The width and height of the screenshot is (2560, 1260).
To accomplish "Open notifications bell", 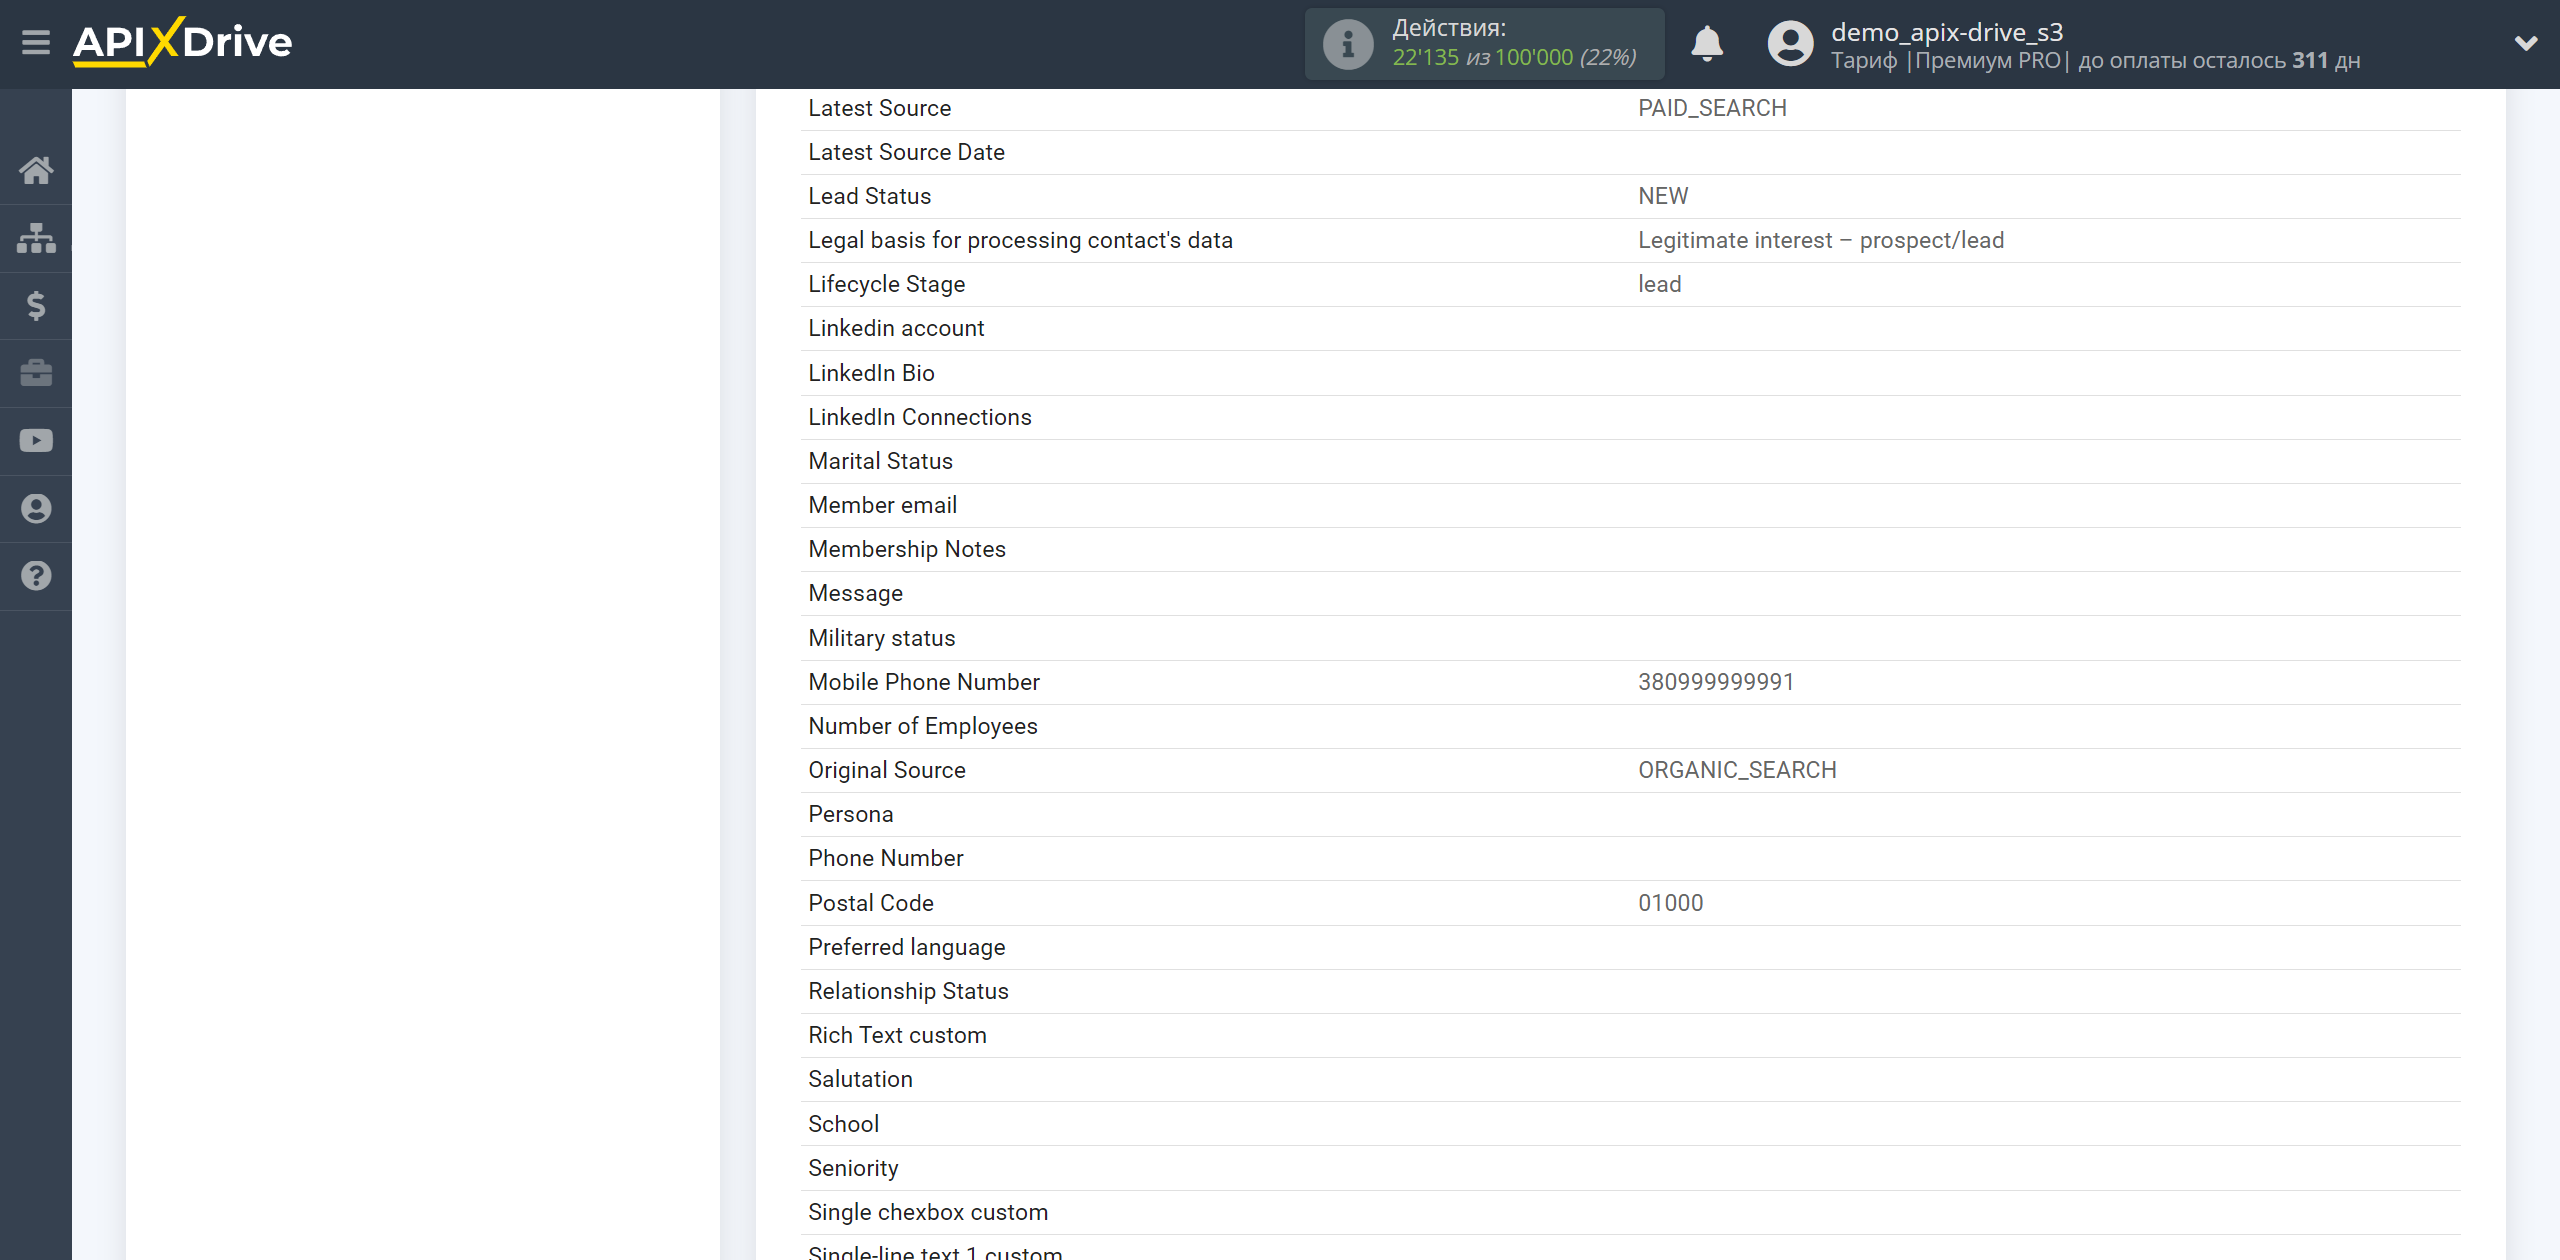I will point(1707,44).
